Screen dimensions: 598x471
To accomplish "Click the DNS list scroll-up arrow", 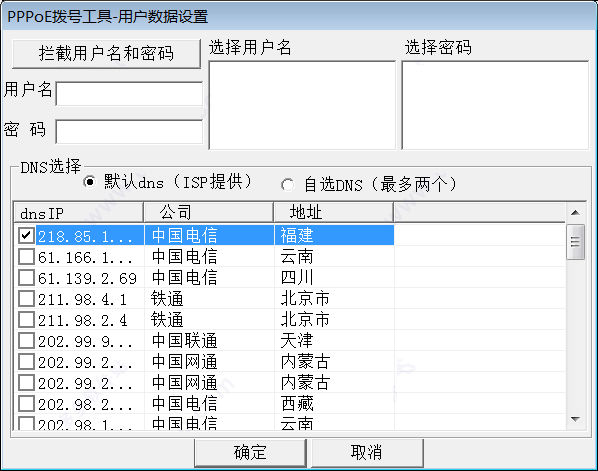I will pyautogui.click(x=575, y=213).
